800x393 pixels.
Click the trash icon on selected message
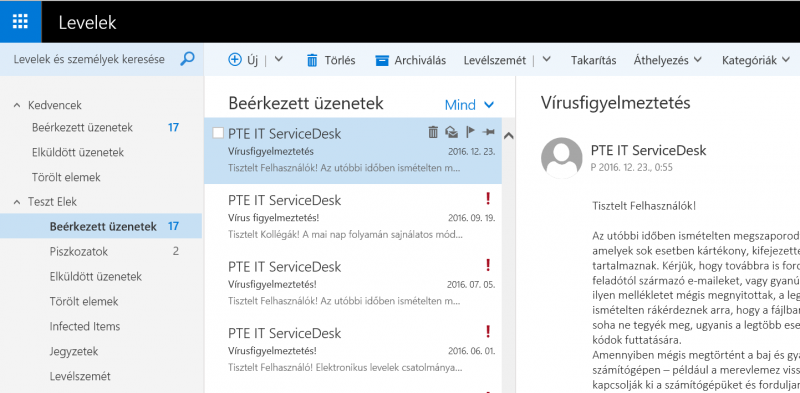433,133
